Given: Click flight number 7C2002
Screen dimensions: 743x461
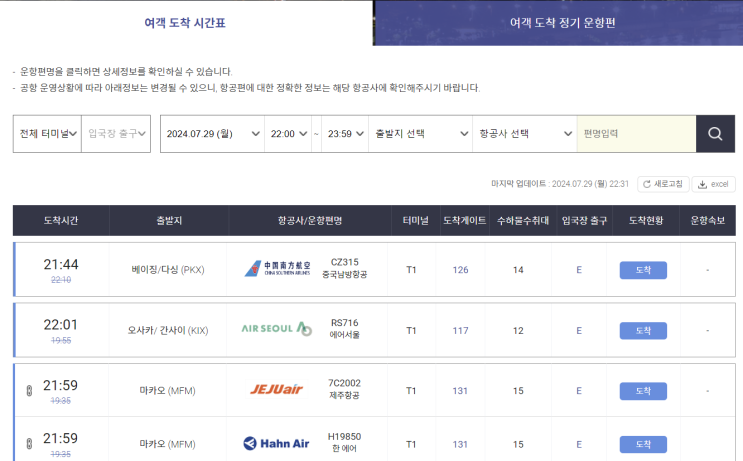Looking at the screenshot, I should (344, 383).
